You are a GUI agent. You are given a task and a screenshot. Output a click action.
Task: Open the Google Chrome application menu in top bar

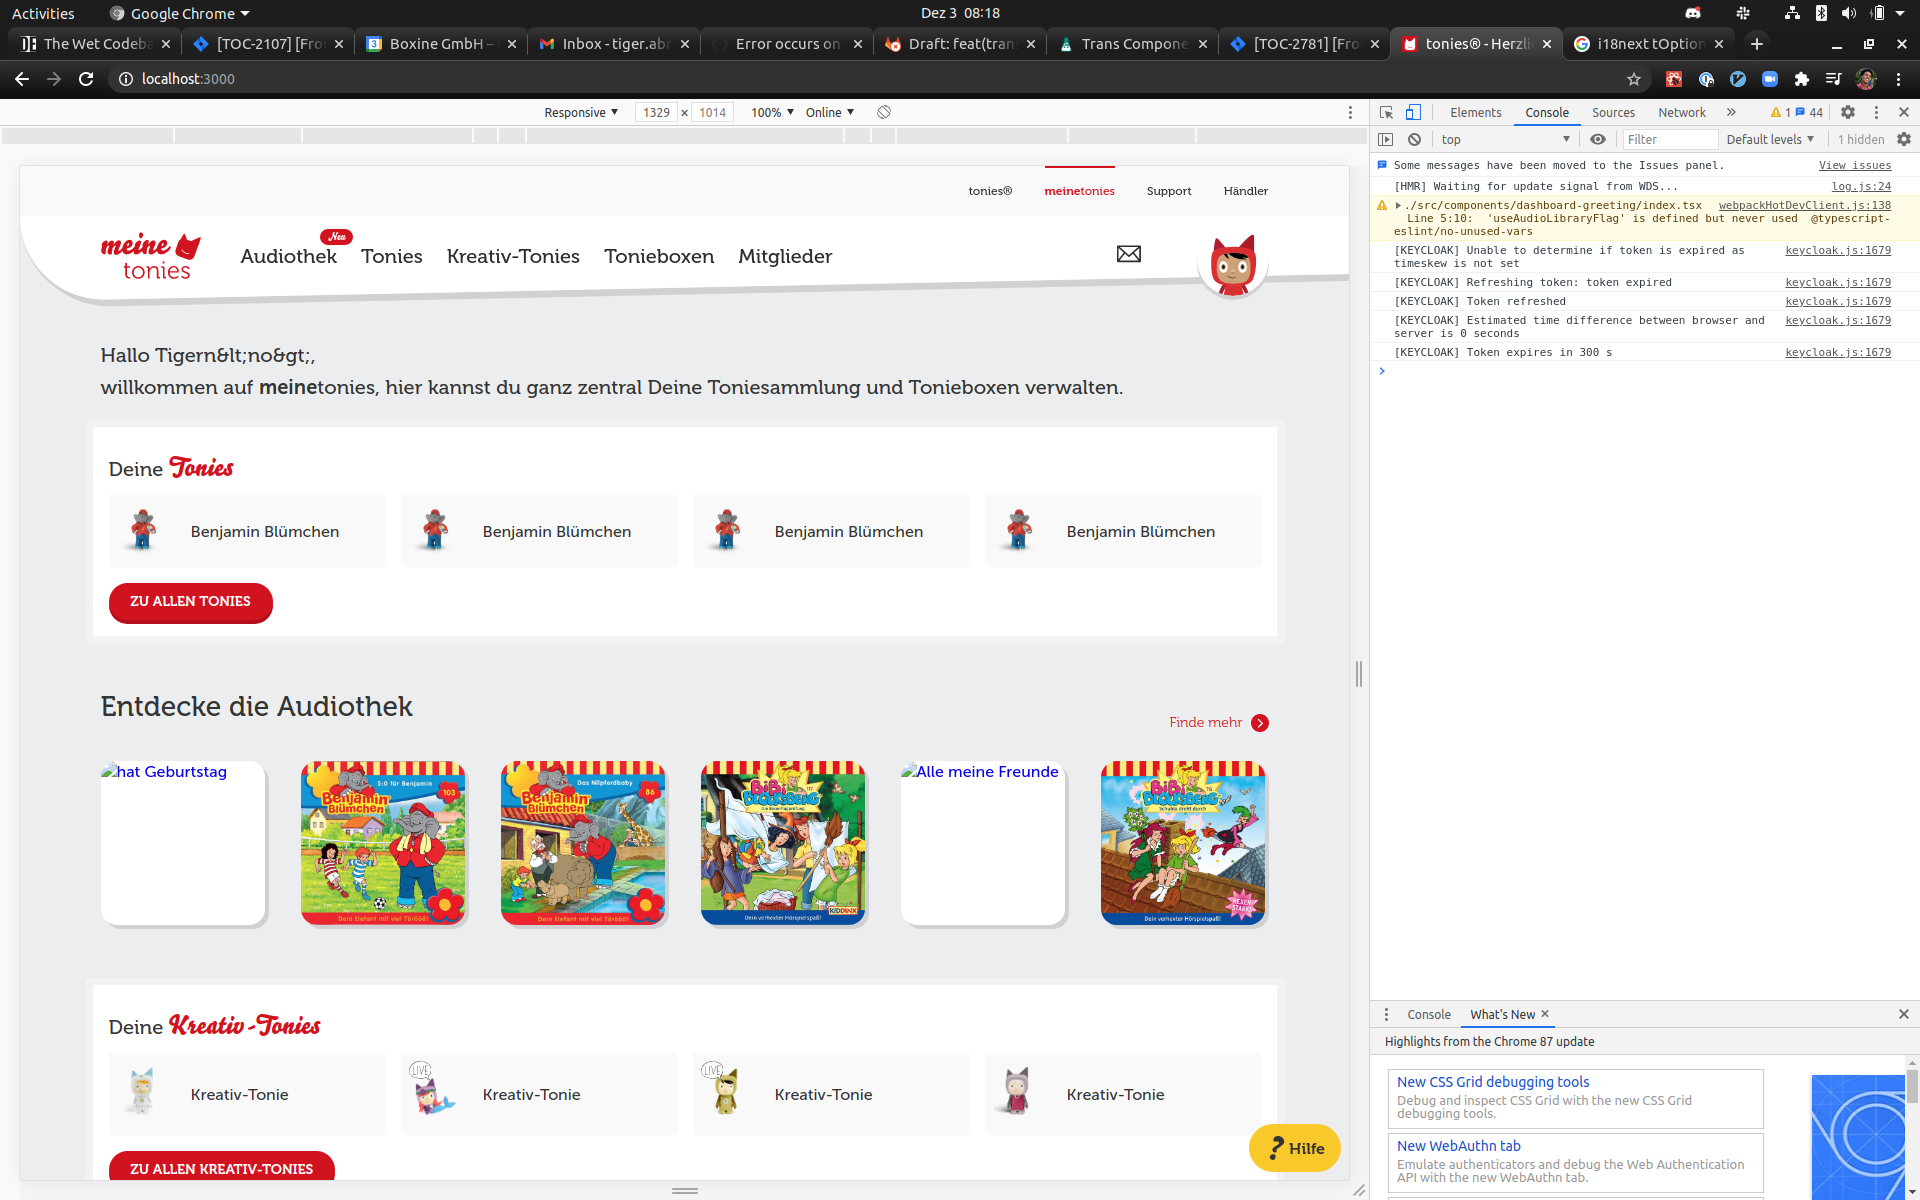pos(180,13)
